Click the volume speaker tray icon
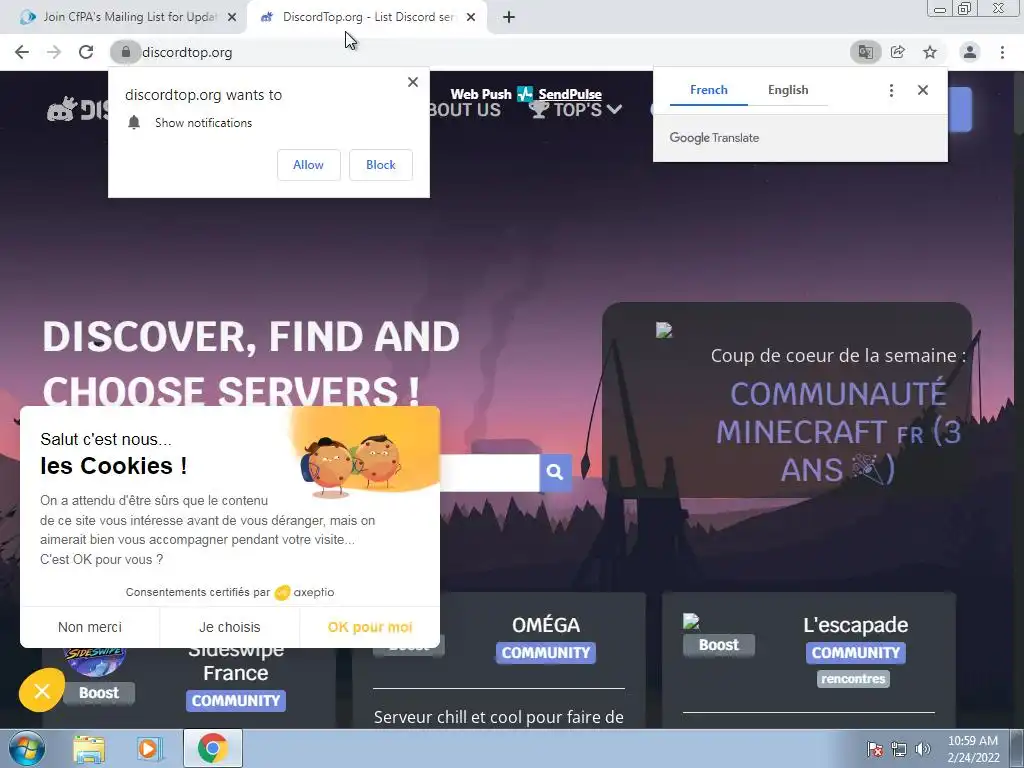Viewport: 1024px width, 768px height. (923, 749)
